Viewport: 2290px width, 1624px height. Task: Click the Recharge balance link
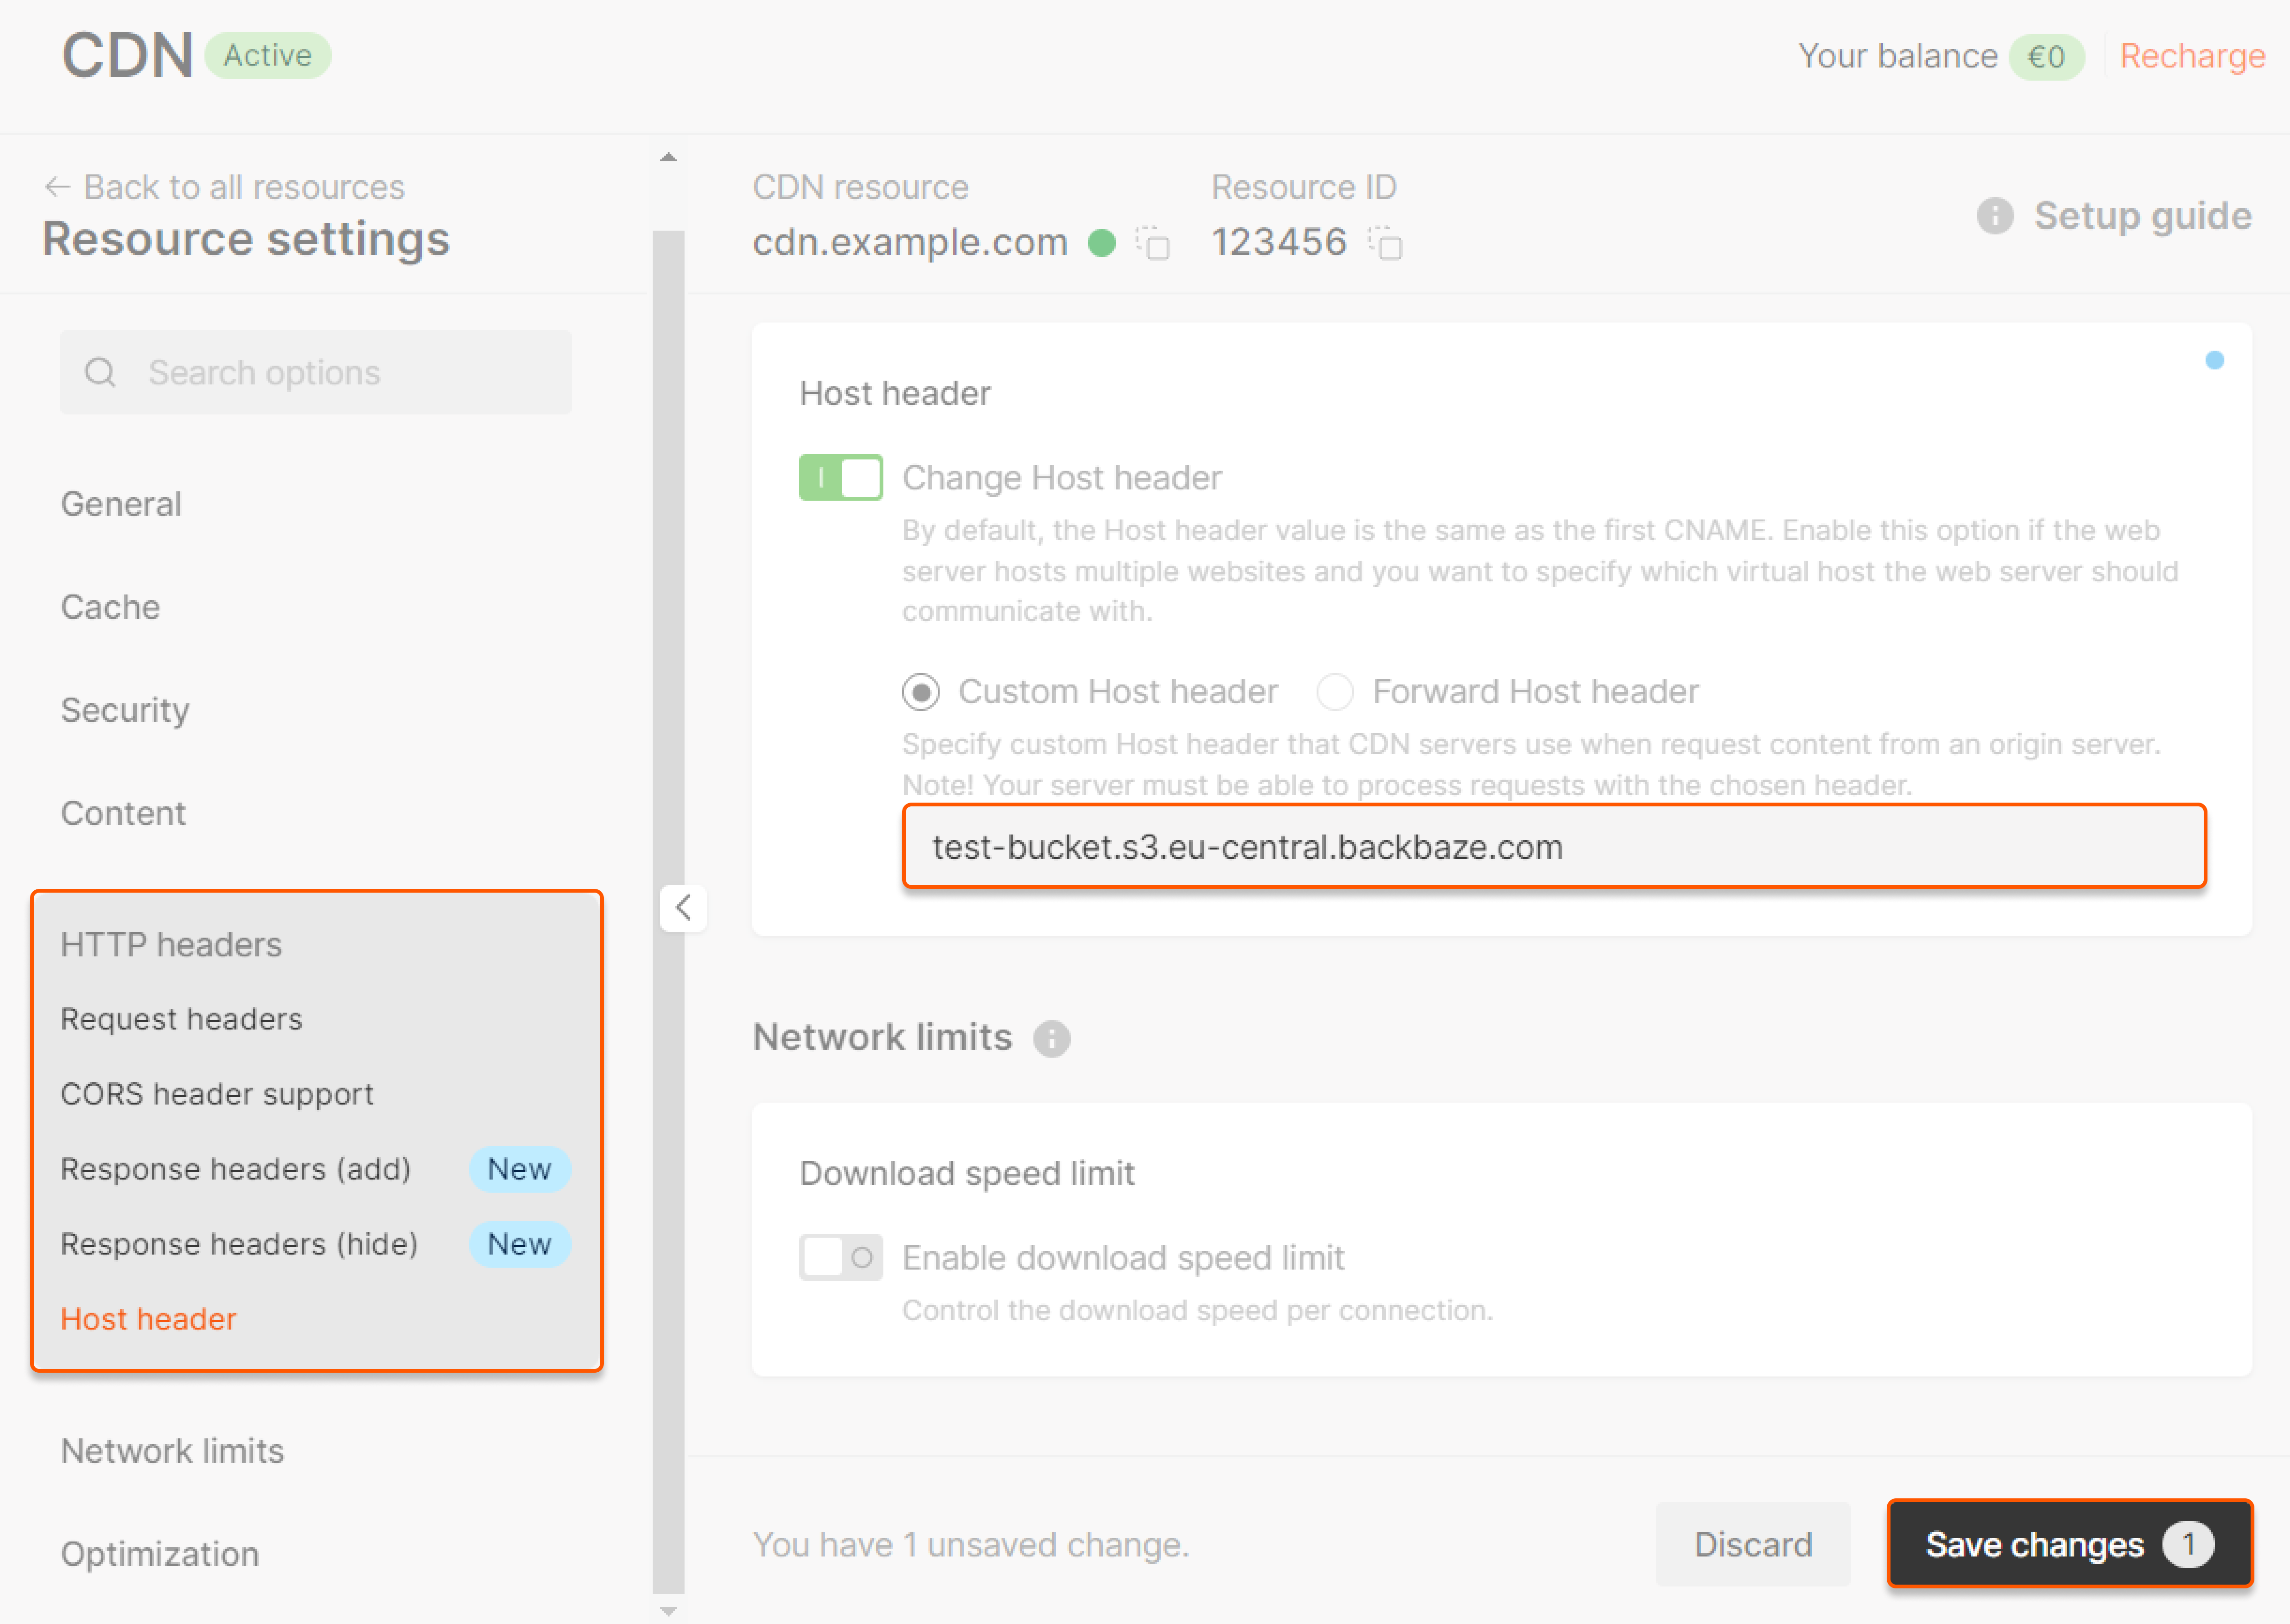2192,56
